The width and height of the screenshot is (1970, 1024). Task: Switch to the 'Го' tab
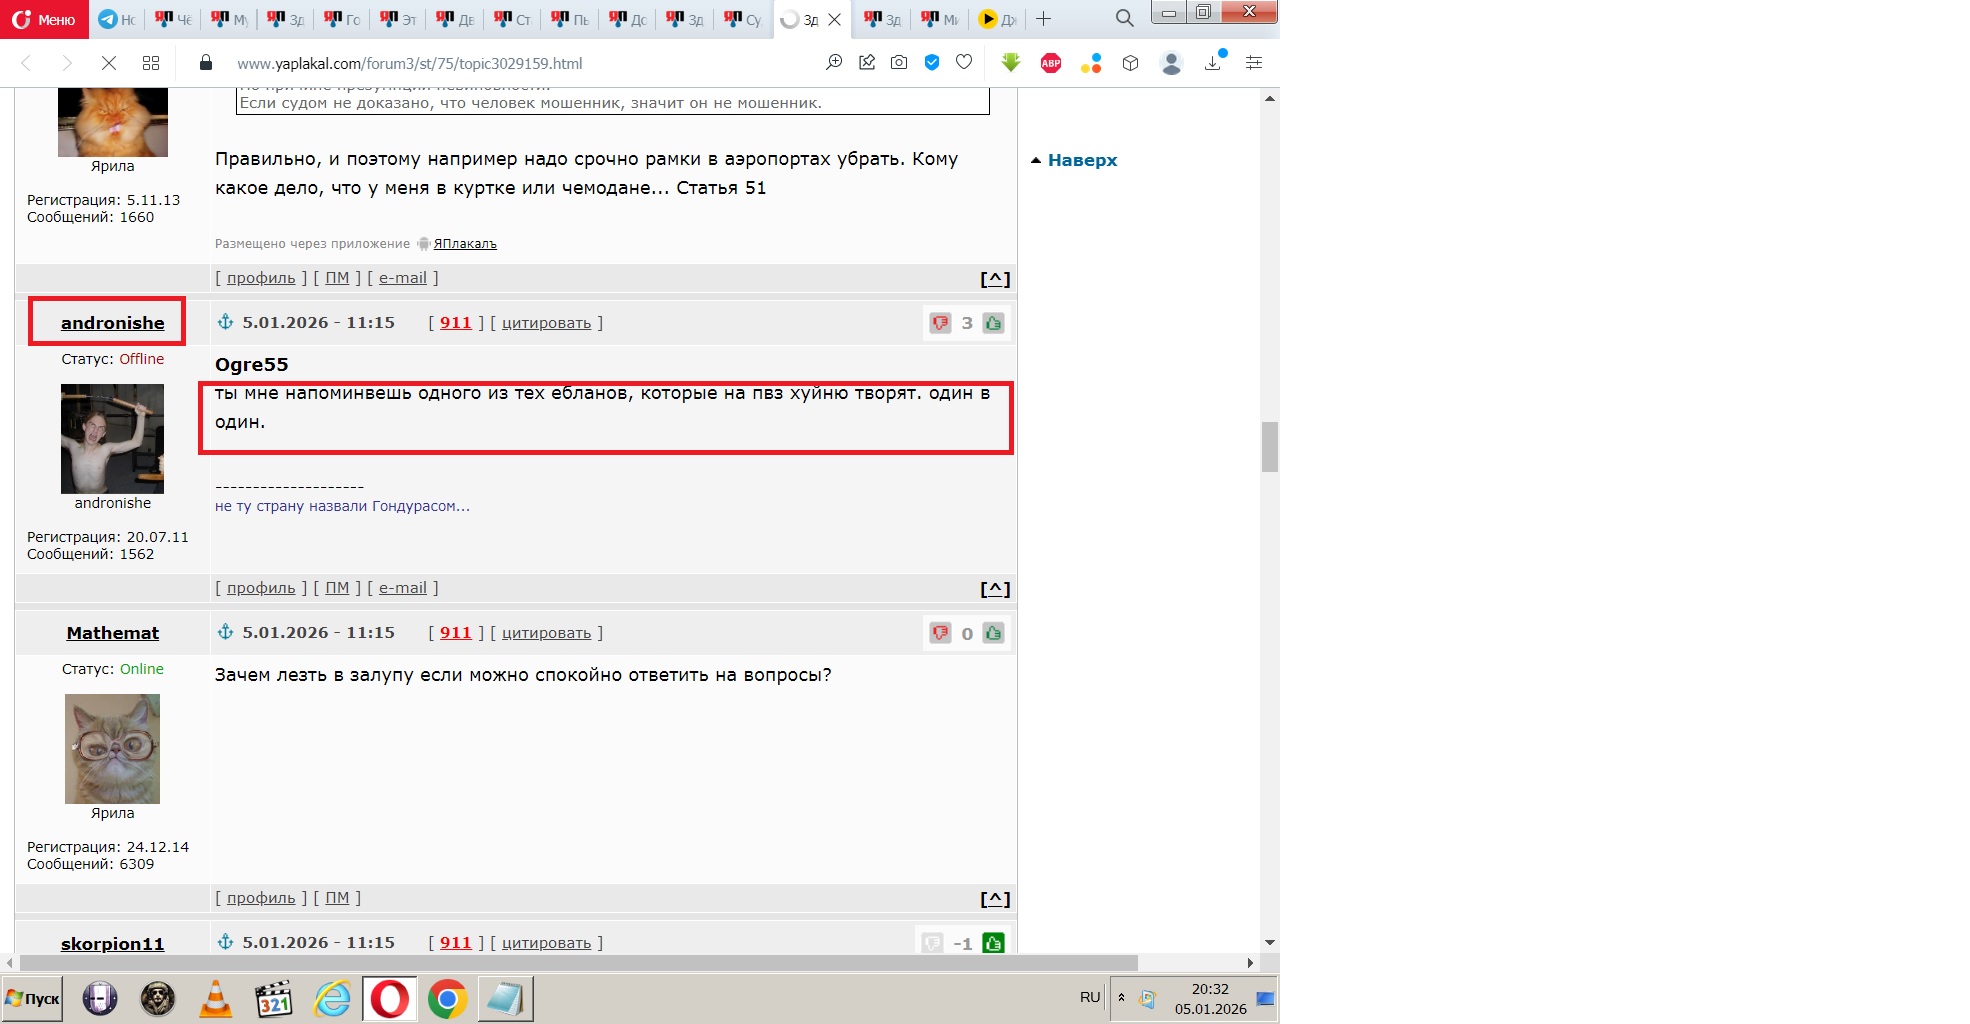pyautogui.click(x=343, y=19)
